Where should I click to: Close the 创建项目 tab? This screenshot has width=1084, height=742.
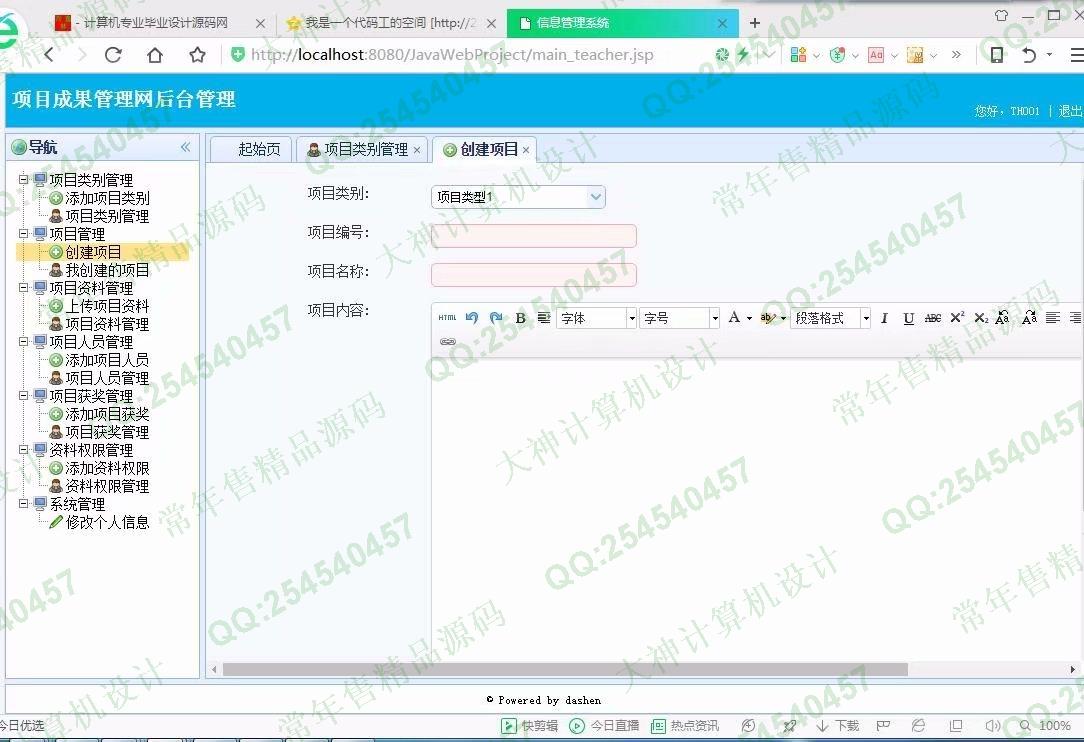point(526,150)
